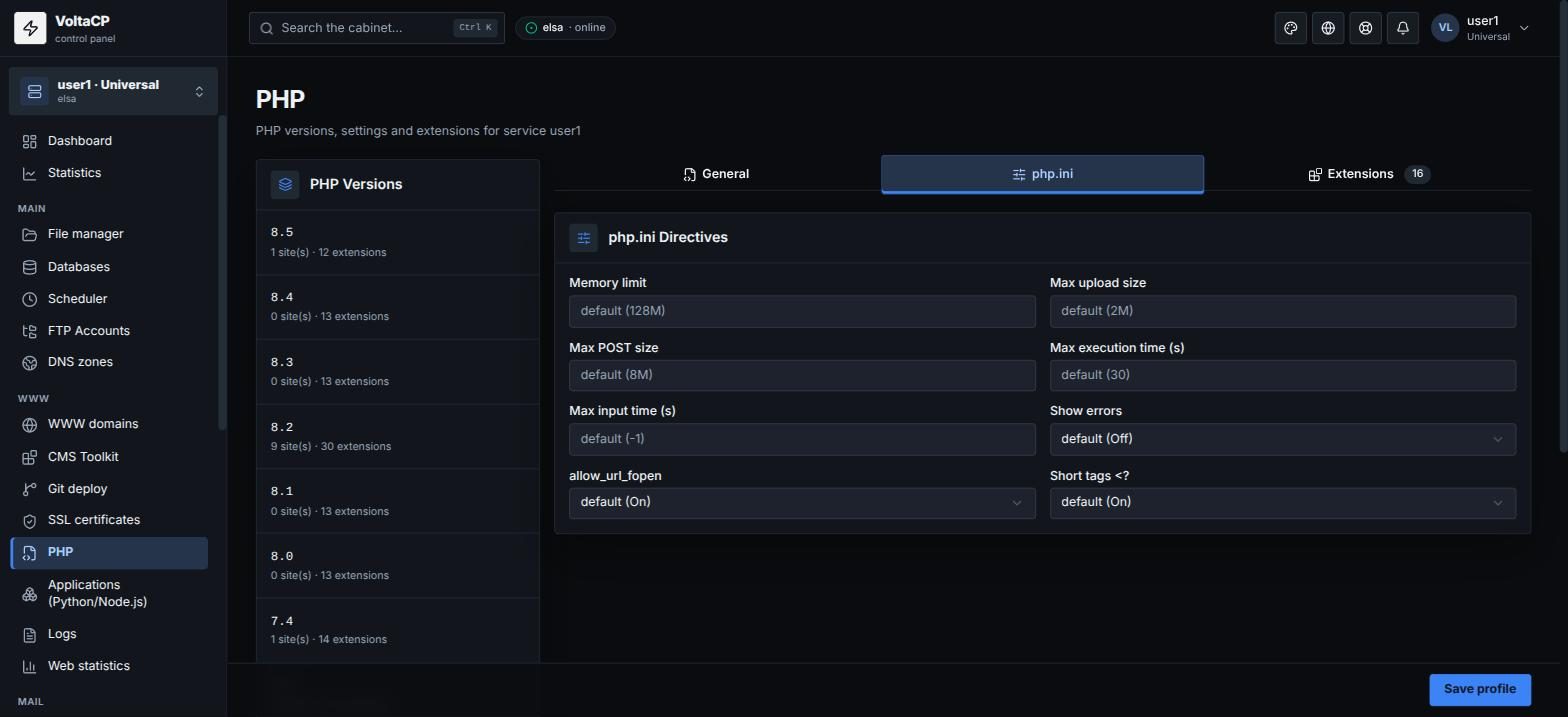1568x717 pixels.
Task: Select PHP version 8.2
Action: point(398,437)
